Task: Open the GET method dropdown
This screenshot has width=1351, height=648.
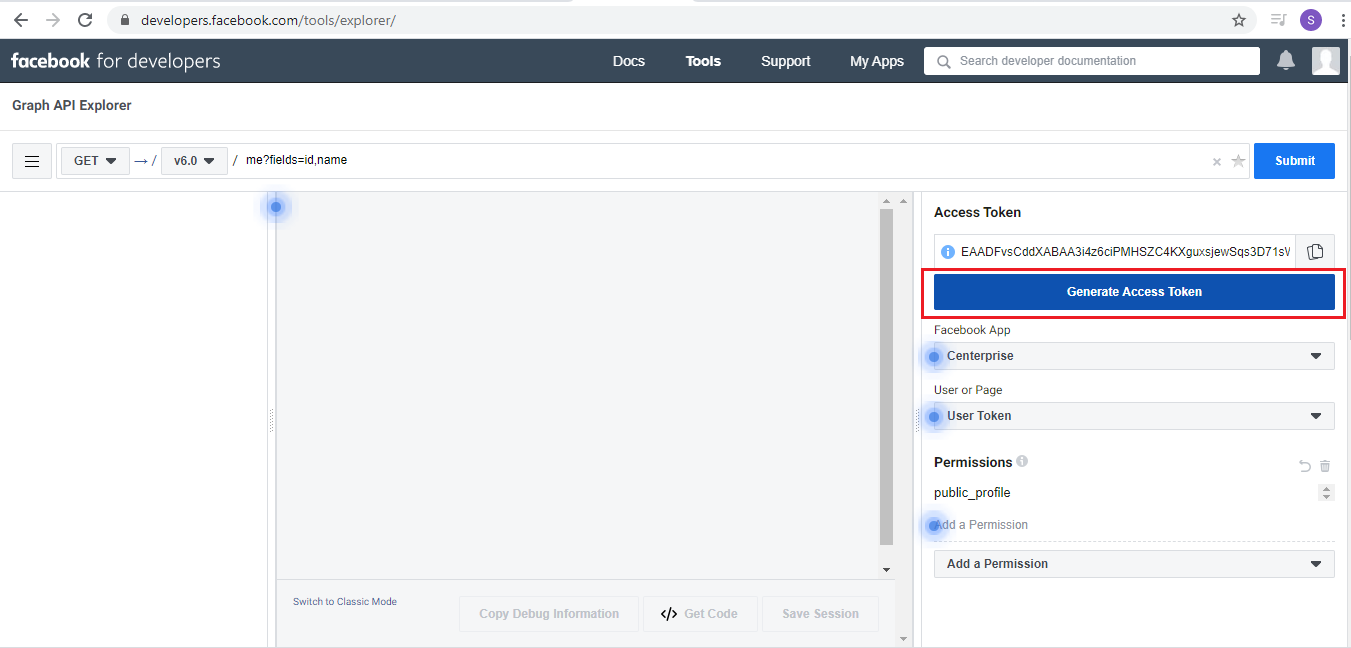Action: tap(96, 161)
